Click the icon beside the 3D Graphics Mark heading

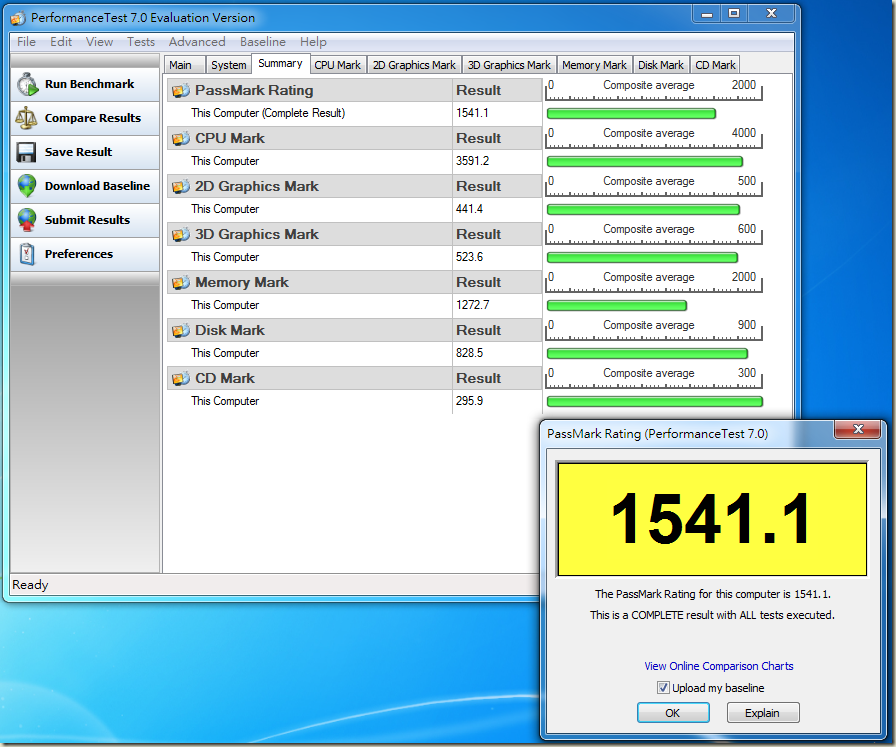point(180,235)
